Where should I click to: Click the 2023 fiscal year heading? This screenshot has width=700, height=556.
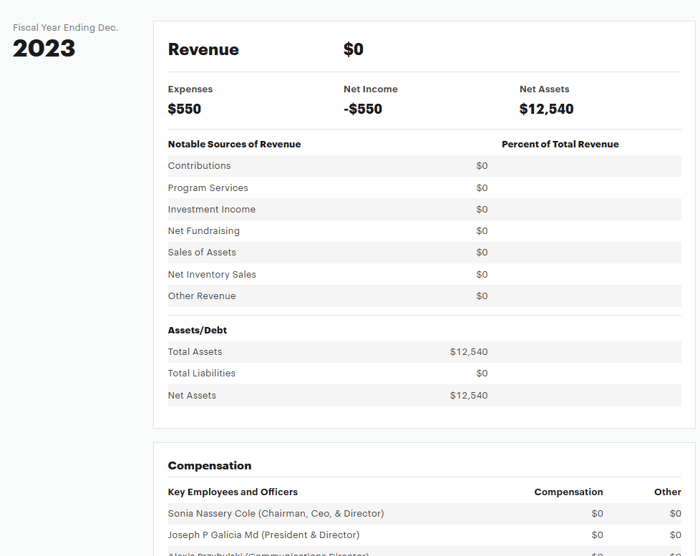pos(44,49)
